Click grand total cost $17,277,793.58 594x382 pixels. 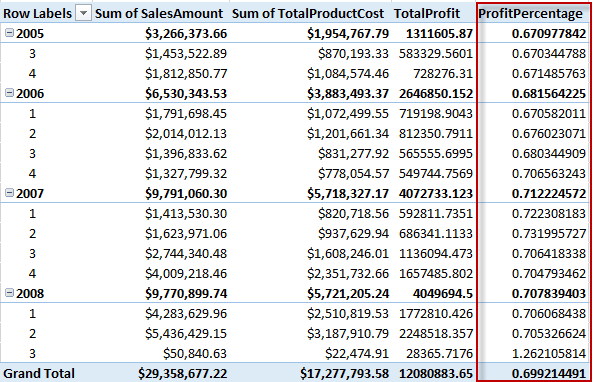point(344,374)
